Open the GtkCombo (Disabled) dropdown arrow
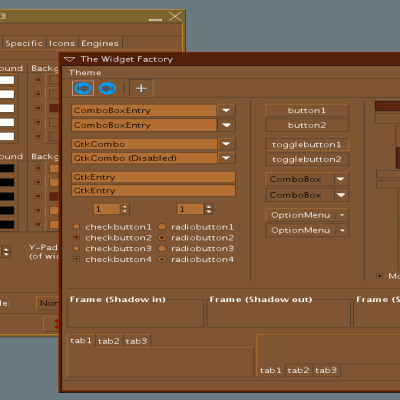The width and height of the screenshot is (400, 400). tap(226, 158)
